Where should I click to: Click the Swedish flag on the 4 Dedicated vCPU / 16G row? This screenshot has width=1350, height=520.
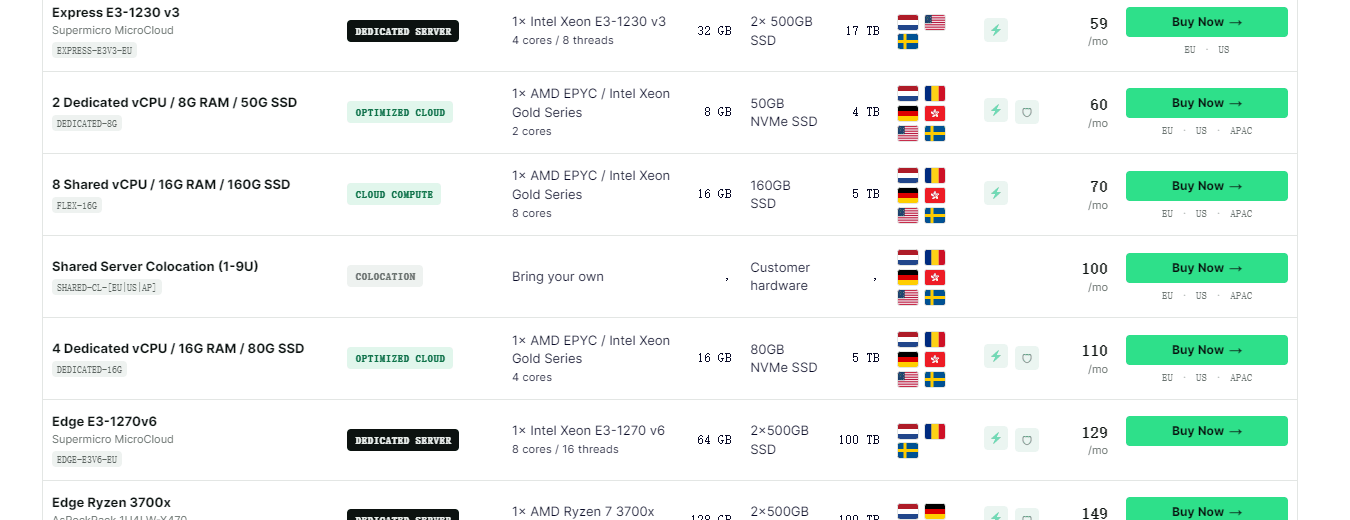click(x=935, y=379)
